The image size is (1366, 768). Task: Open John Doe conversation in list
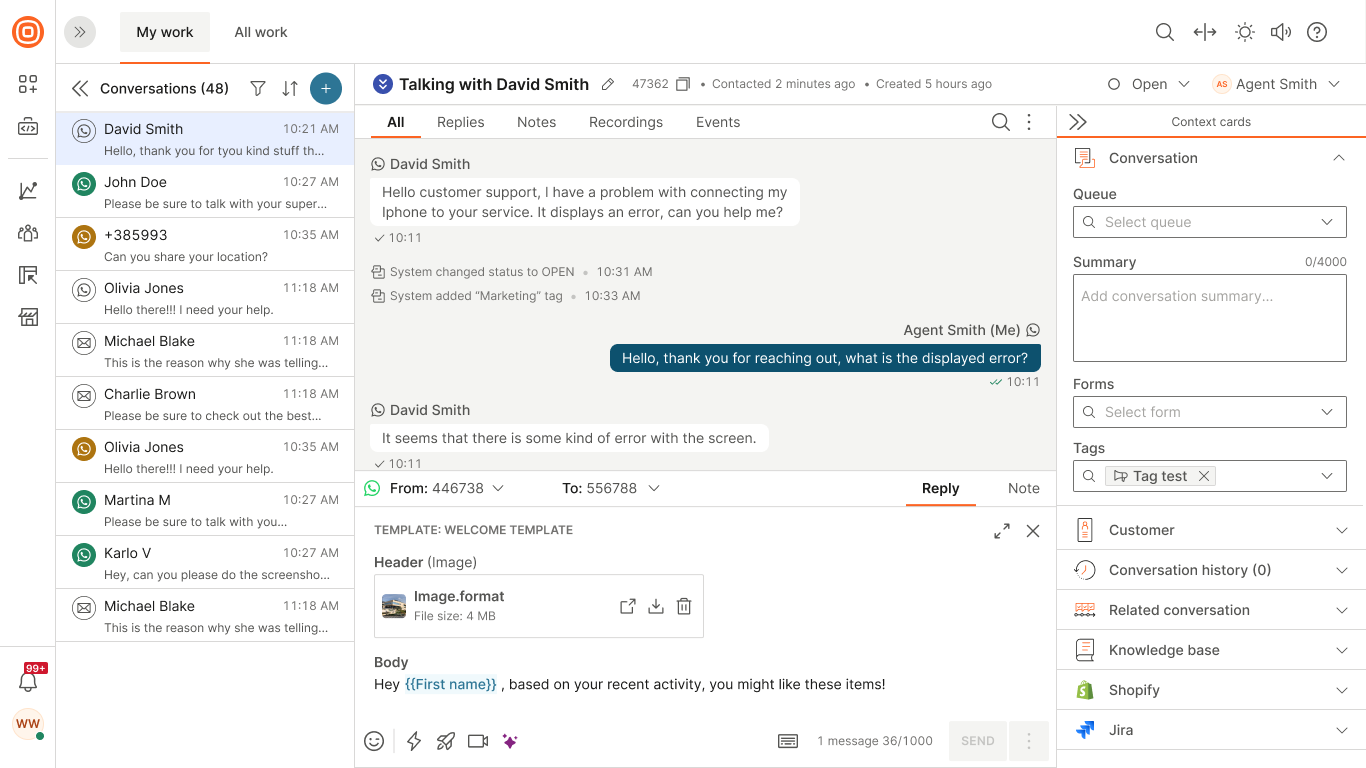coord(205,192)
